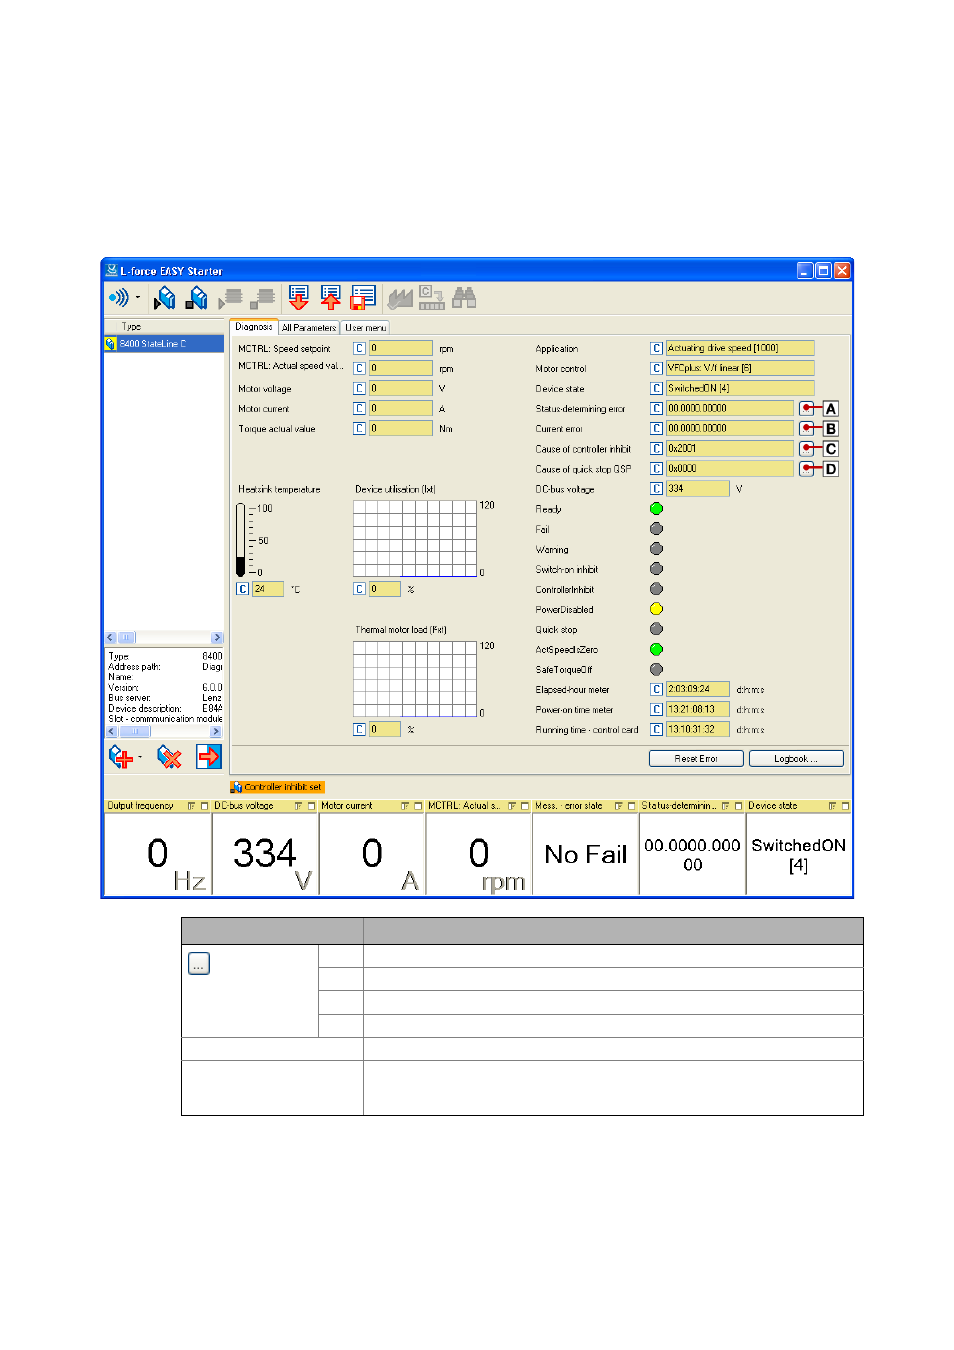Click the save parameter set icon
This screenshot has width=954, height=1350.
click(x=363, y=297)
